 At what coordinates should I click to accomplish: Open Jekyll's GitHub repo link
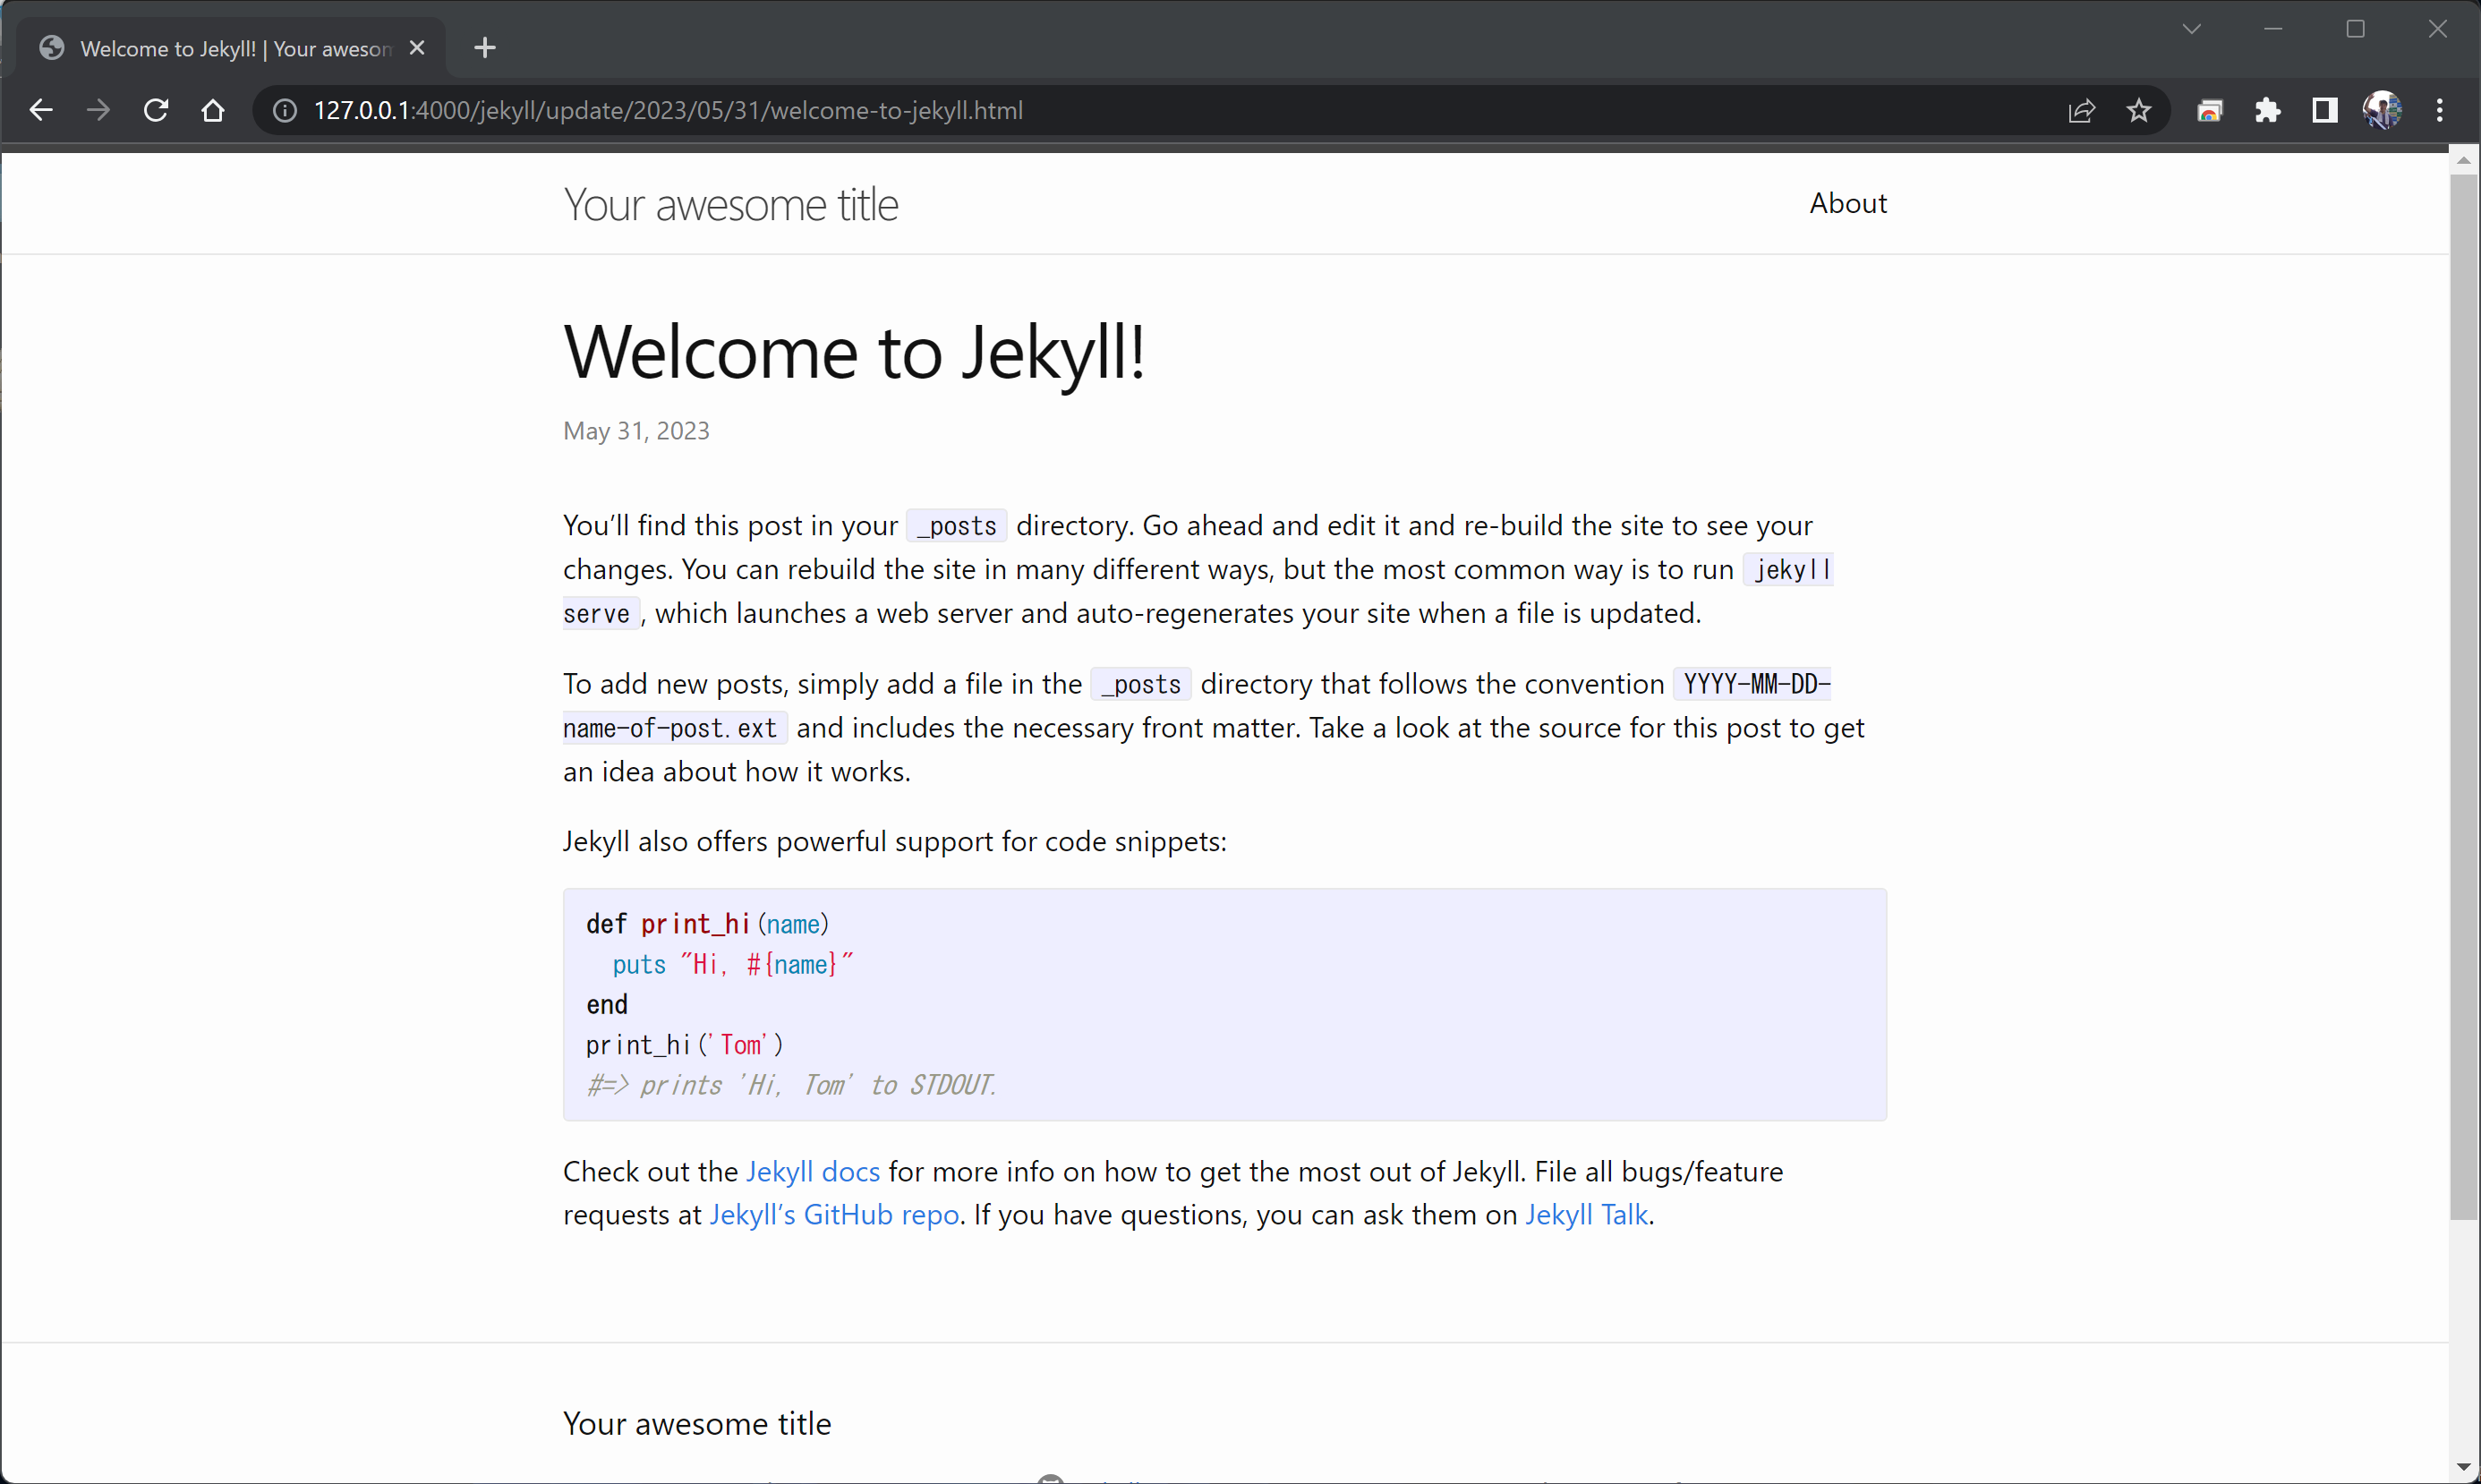click(834, 1214)
